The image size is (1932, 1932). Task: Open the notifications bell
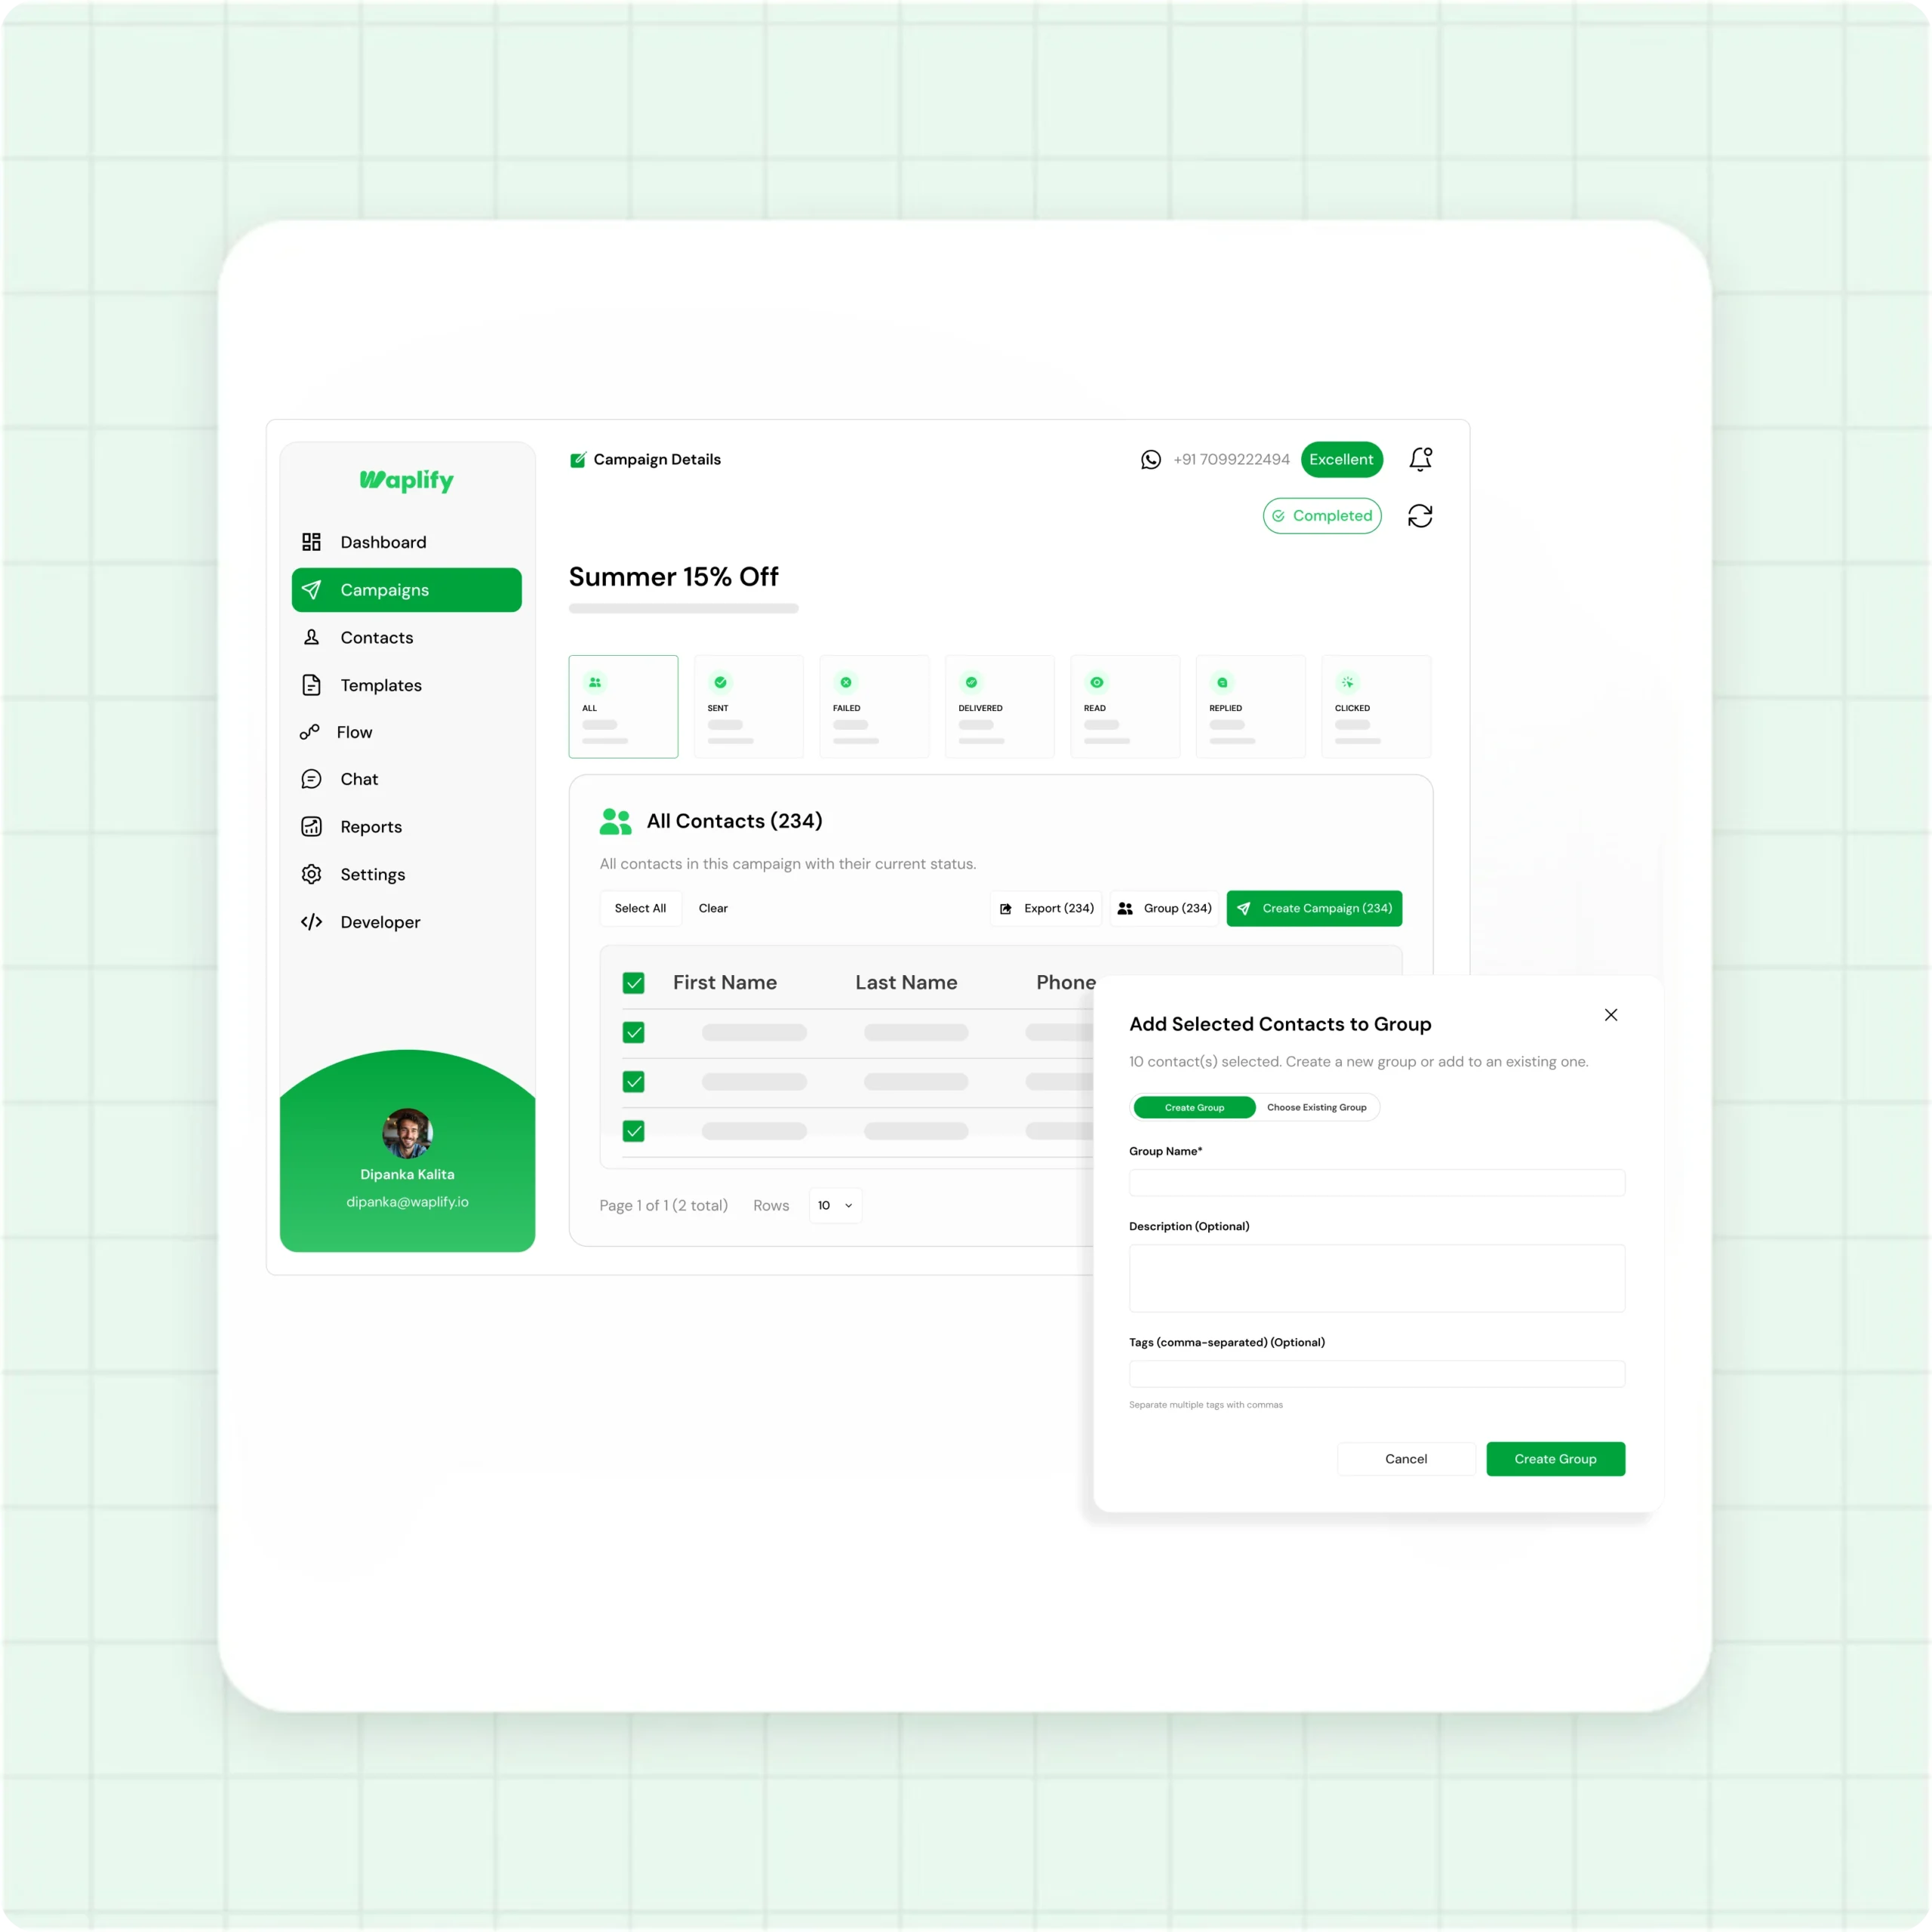[x=1420, y=459]
